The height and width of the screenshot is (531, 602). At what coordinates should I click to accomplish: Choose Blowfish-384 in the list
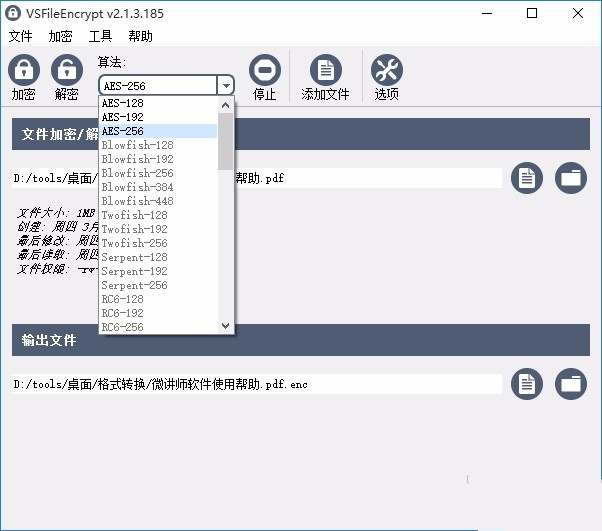click(158, 187)
